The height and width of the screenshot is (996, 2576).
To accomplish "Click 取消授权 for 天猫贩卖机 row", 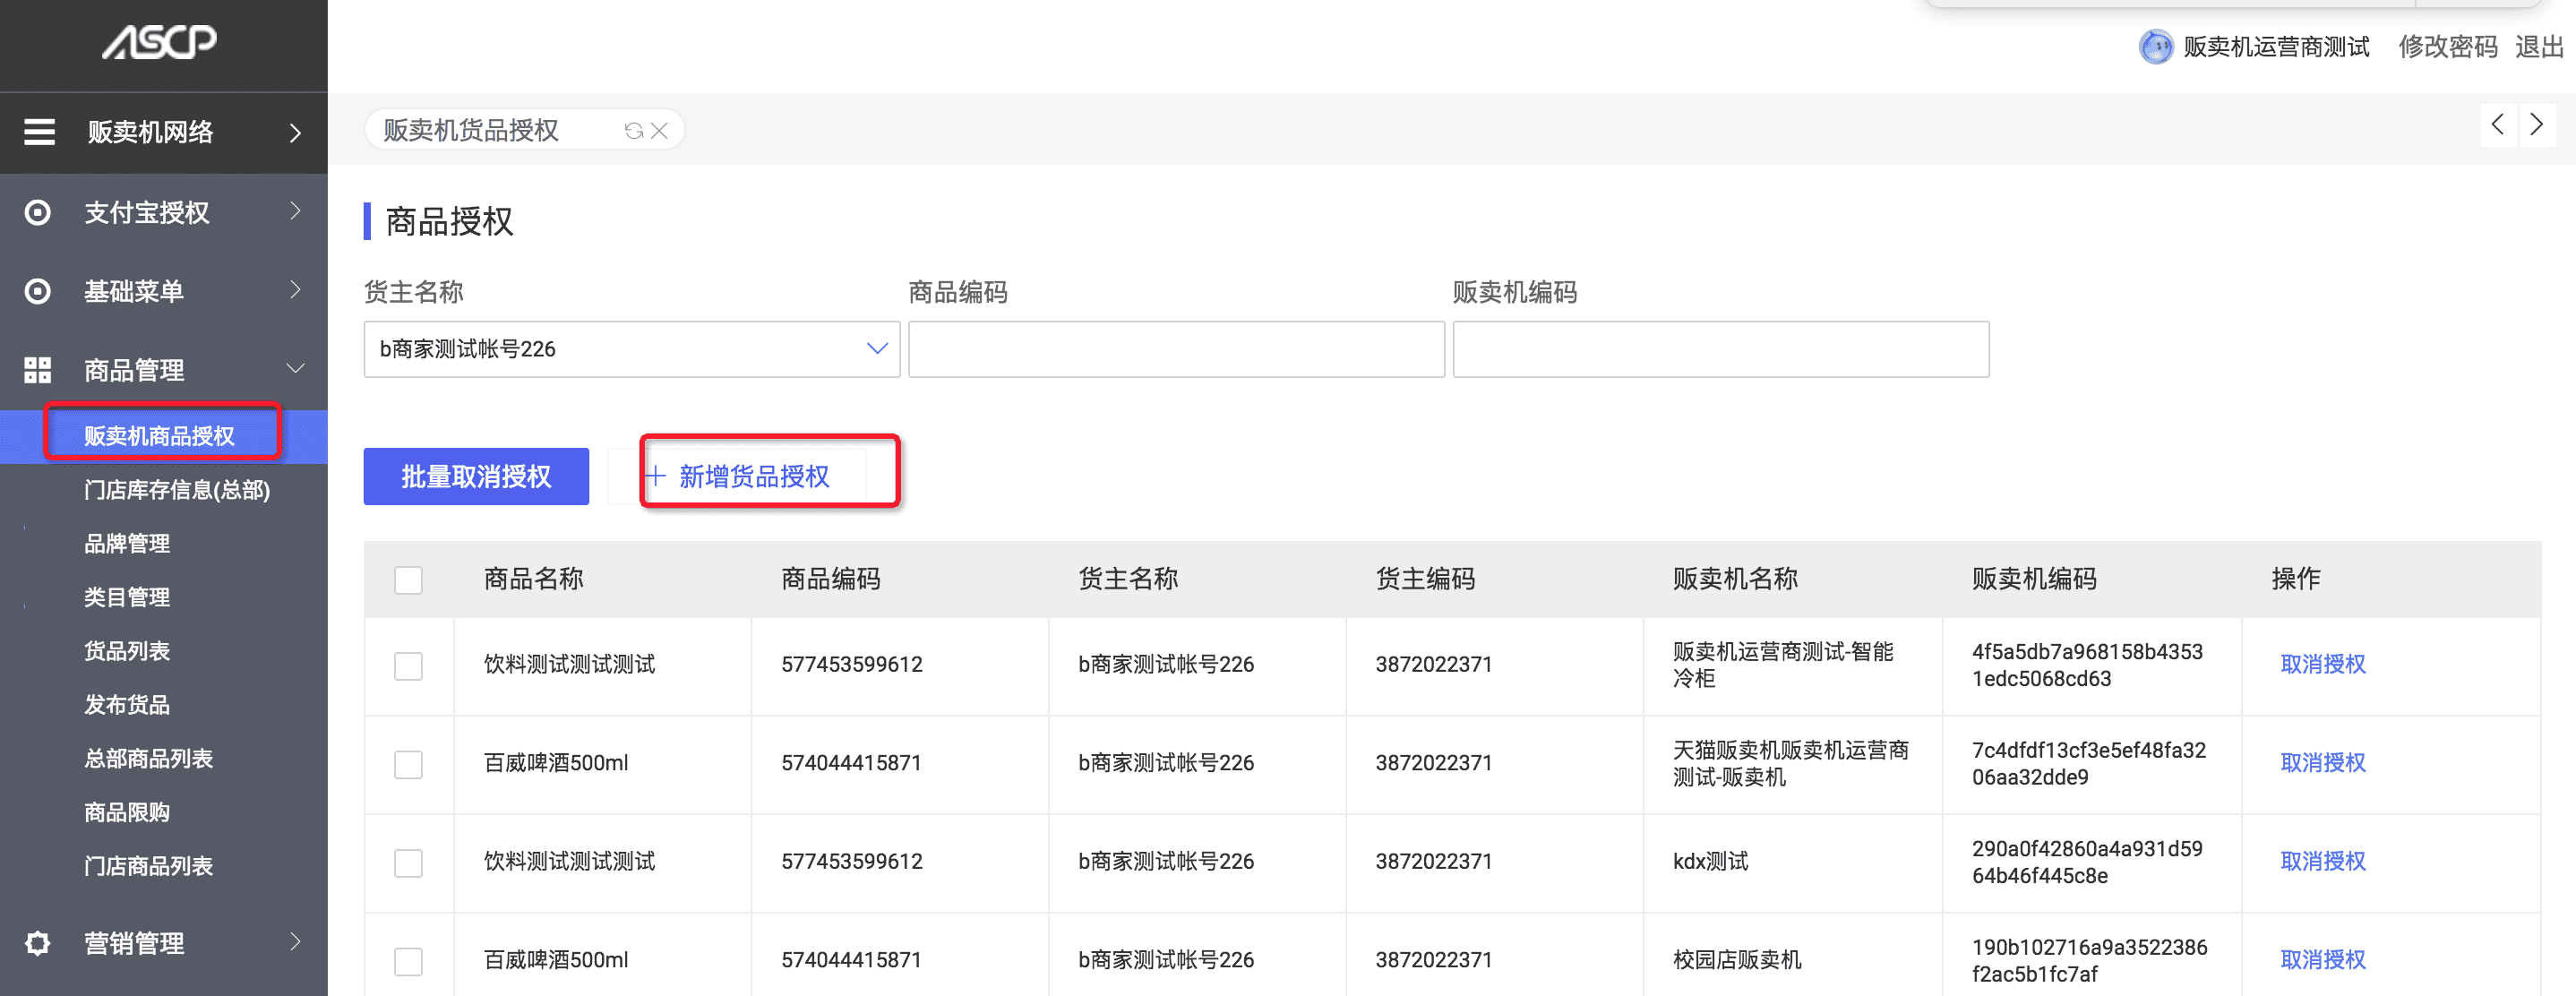I will click(x=2323, y=763).
